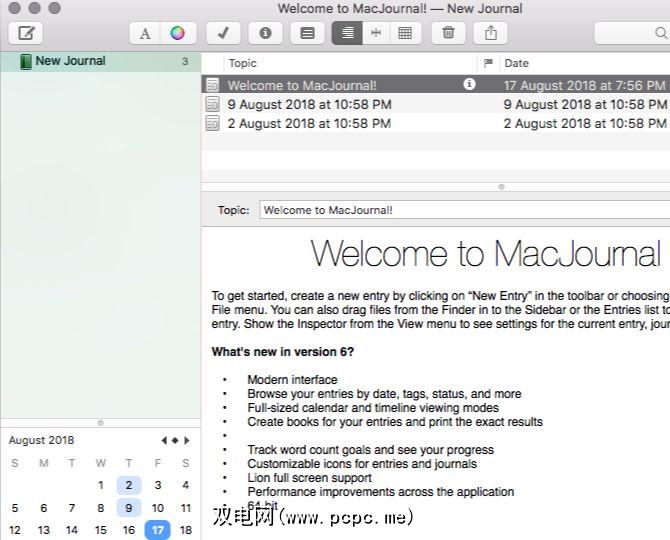Select the 9 August 2018 at 10:58 PM entry
Image resolution: width=670 pixels, height=540 pixels.
click(x=435, y=104)
